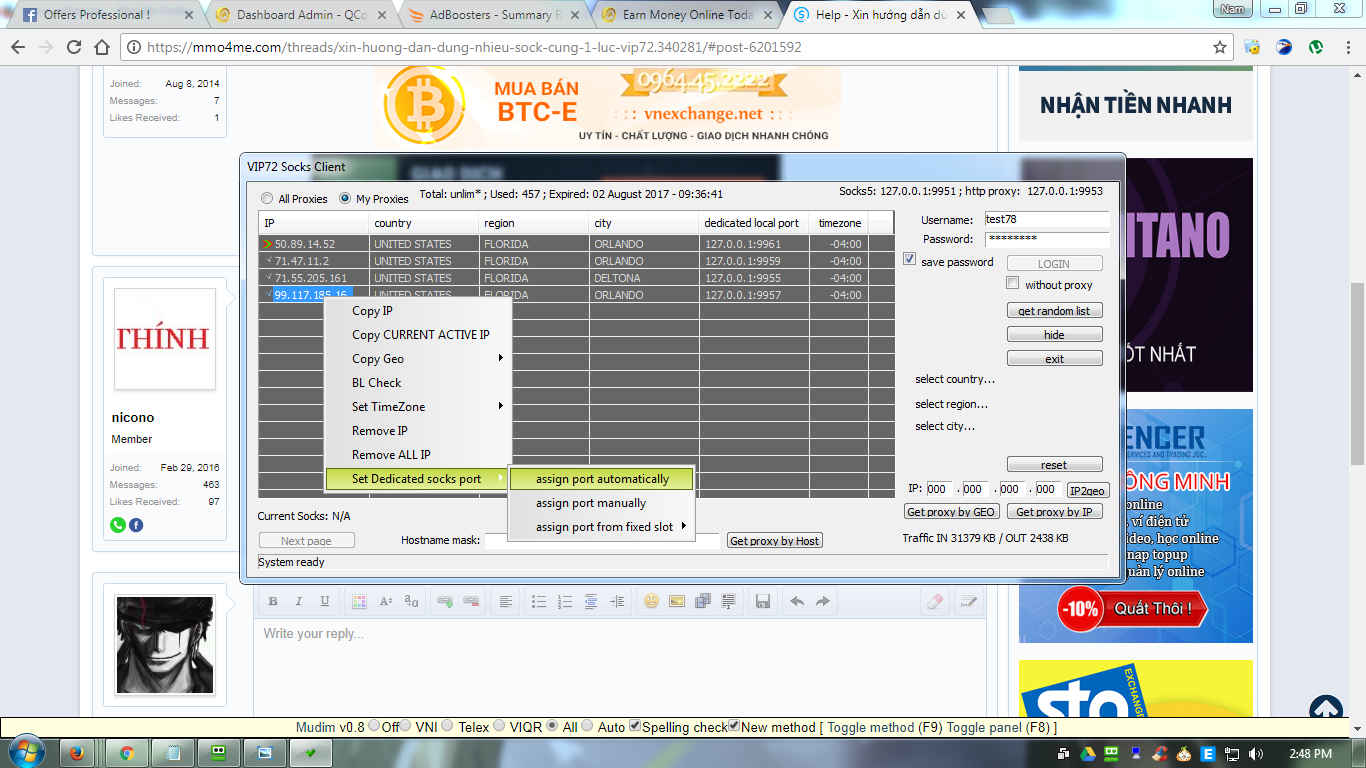The image size is (1366, 768).
Task: Open select region dropdown
Action: (951, 404)
